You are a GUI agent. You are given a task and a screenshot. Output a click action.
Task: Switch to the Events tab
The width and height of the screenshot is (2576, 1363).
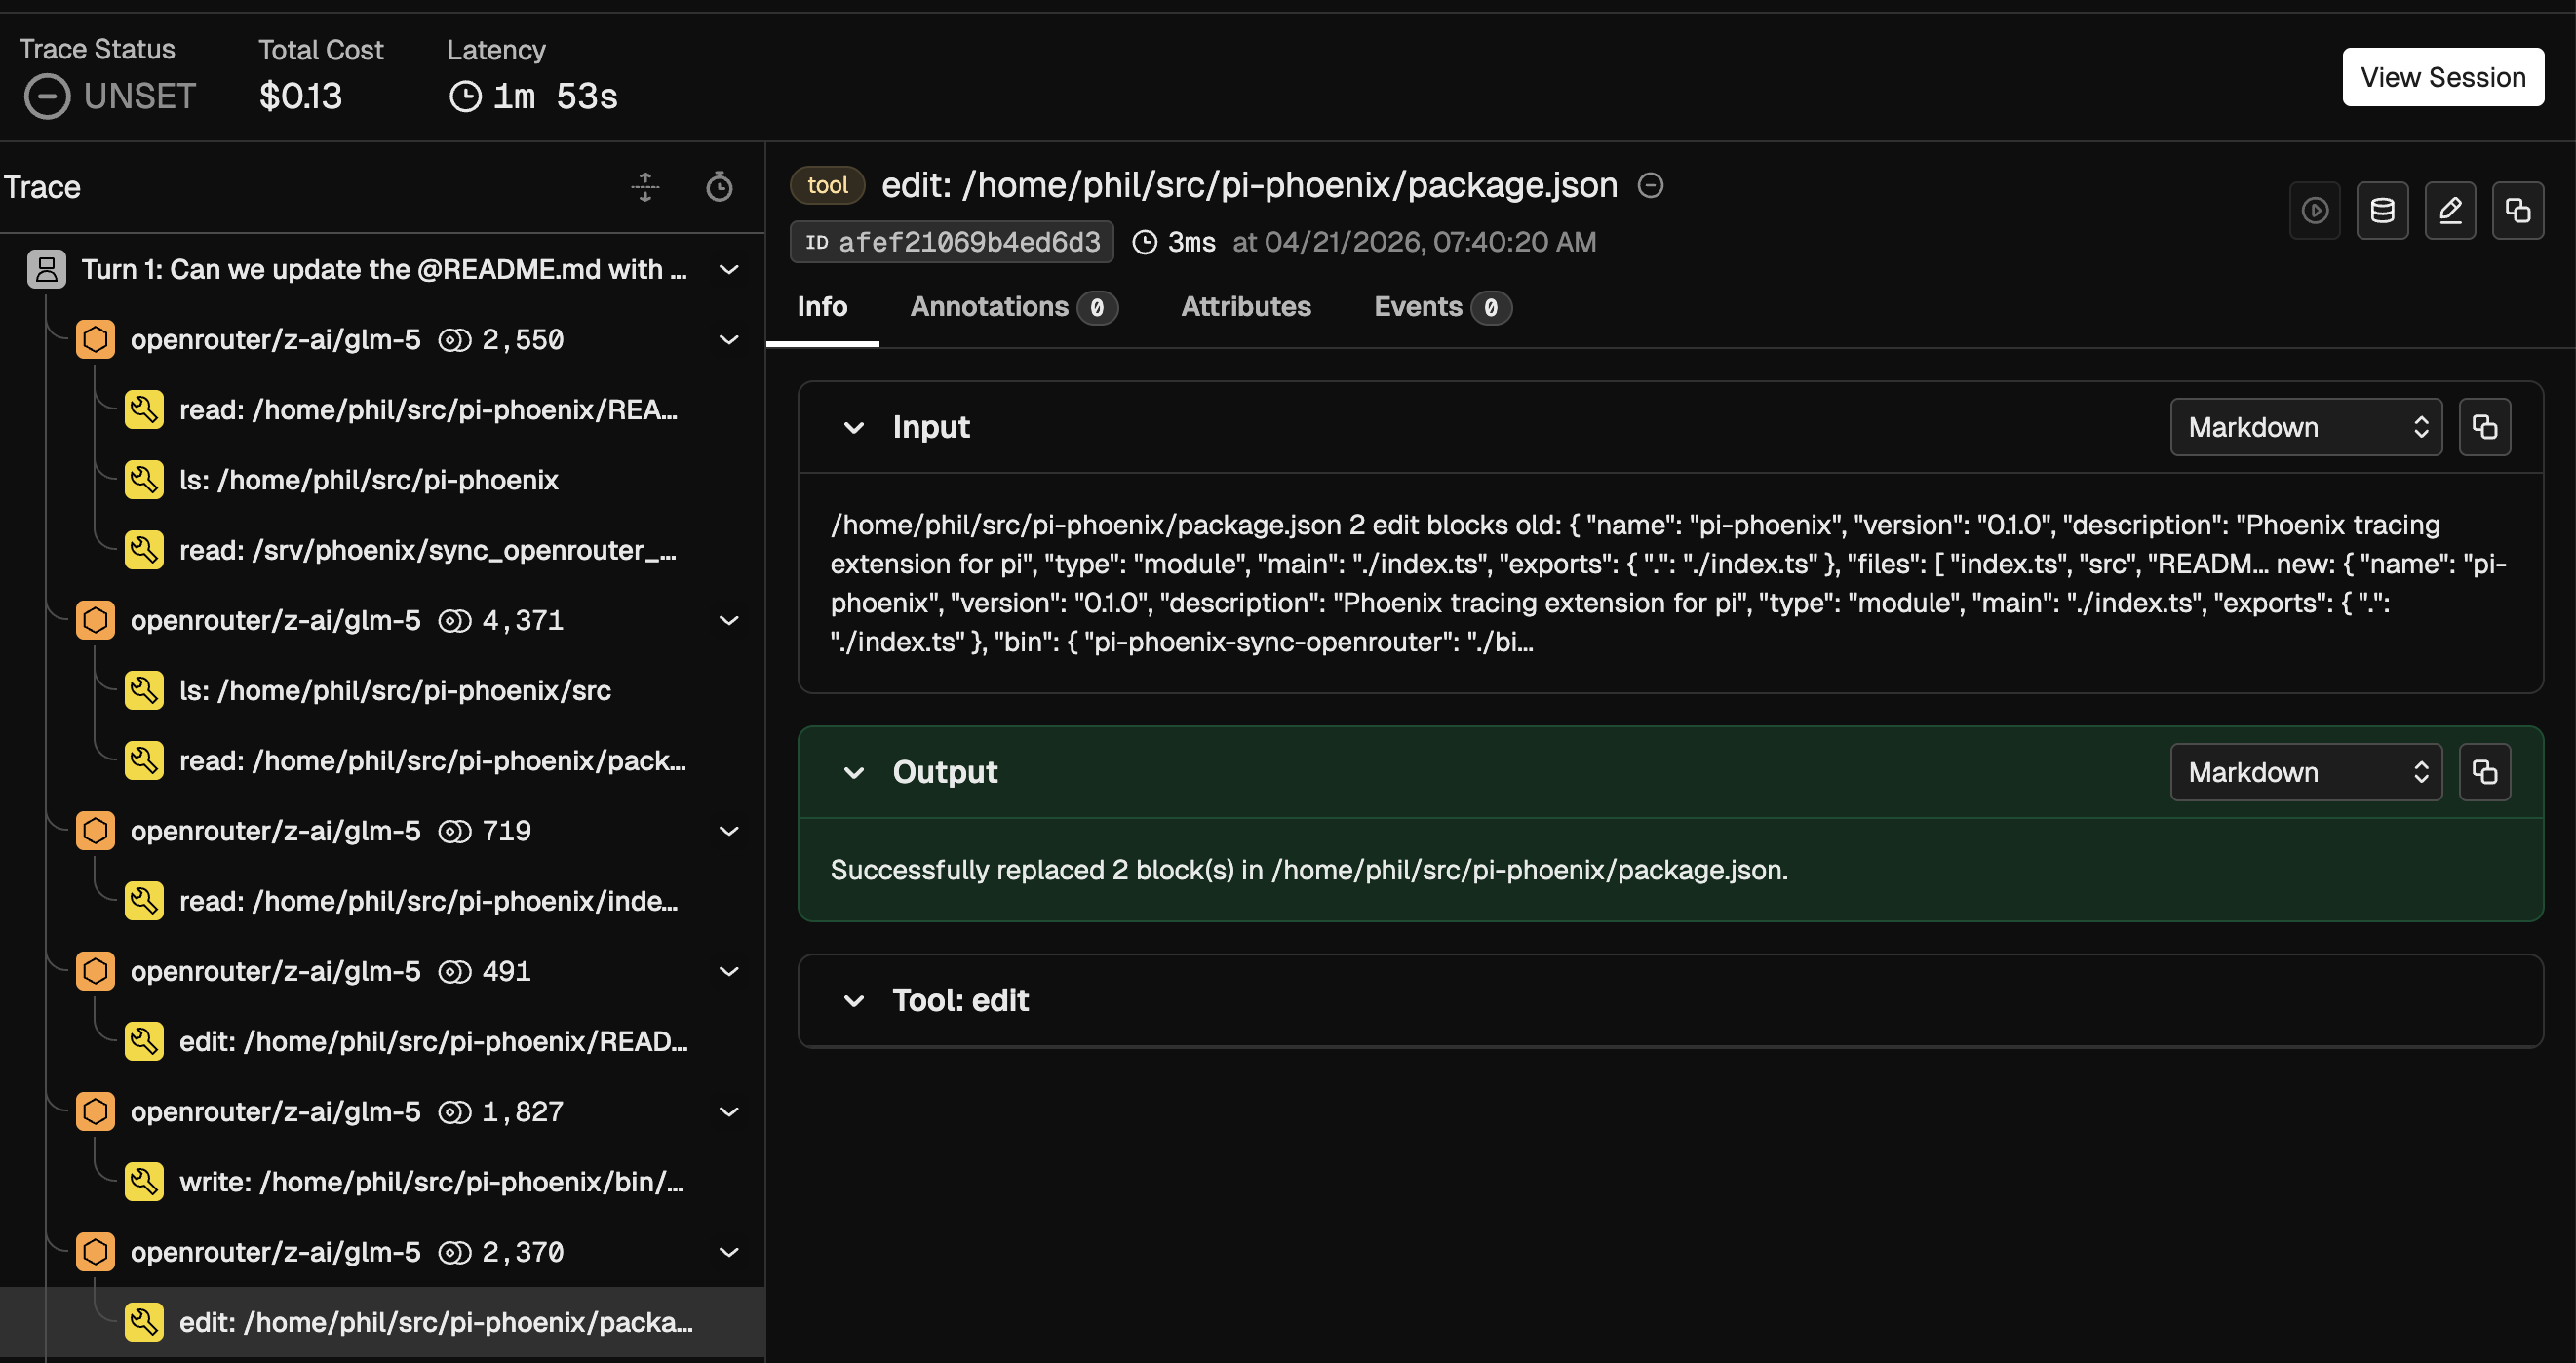tap(1441, 307)
